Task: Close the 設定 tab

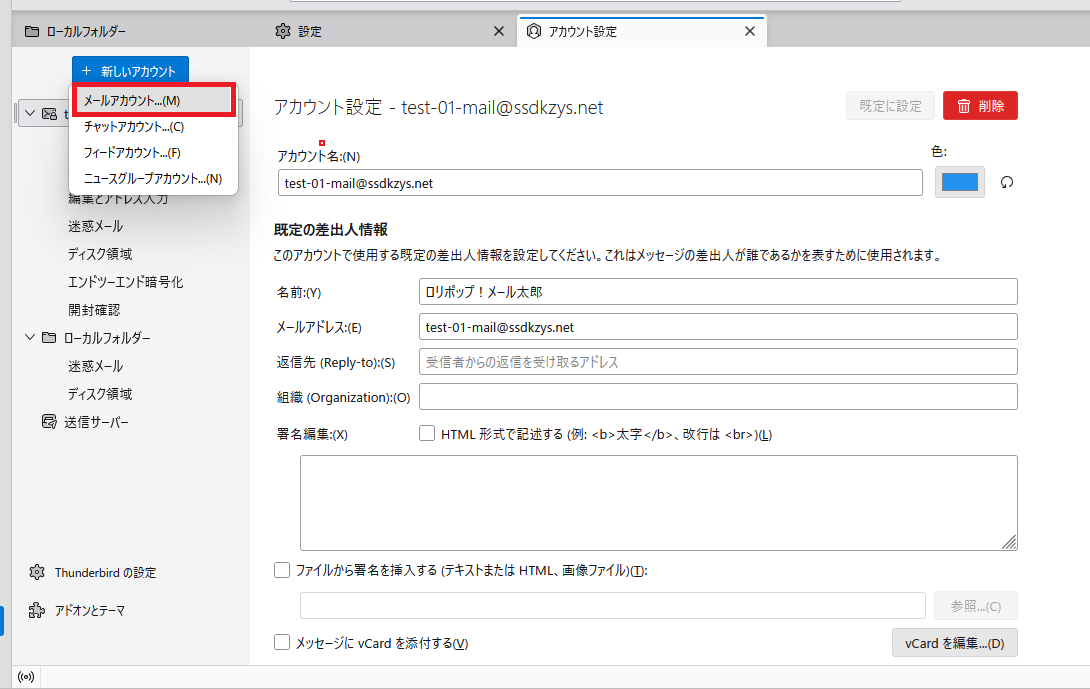Action: [x=499, y=31]
